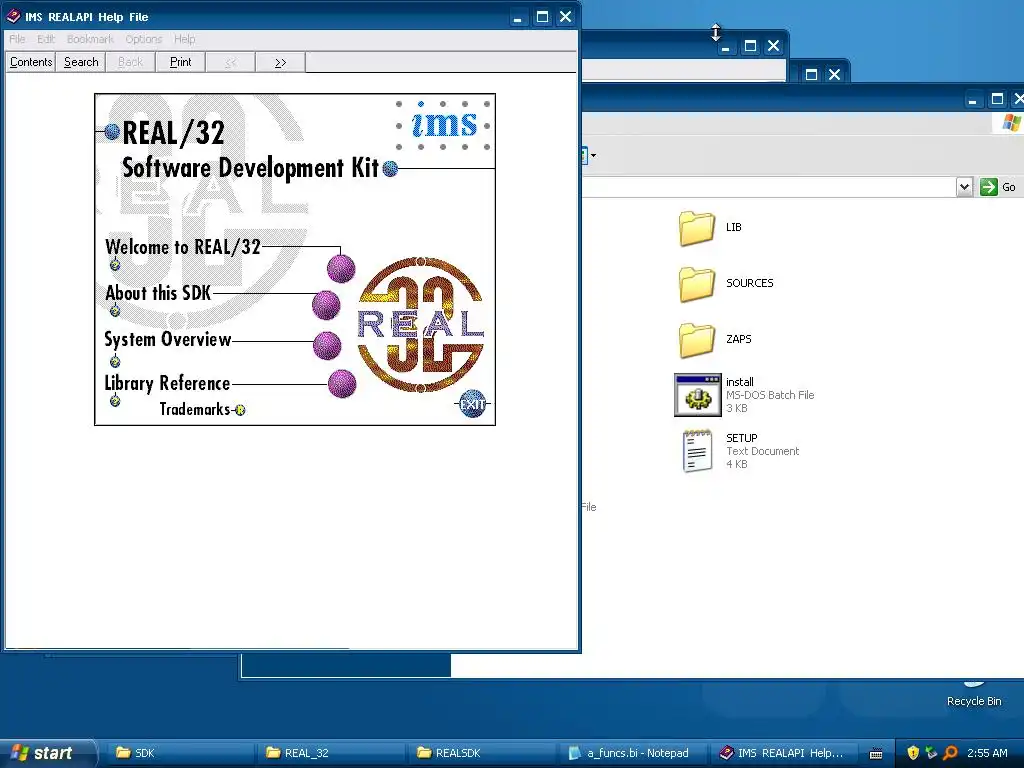Click the IMS REALAPI Help File title icon
1024x768 pixels.
13,16
